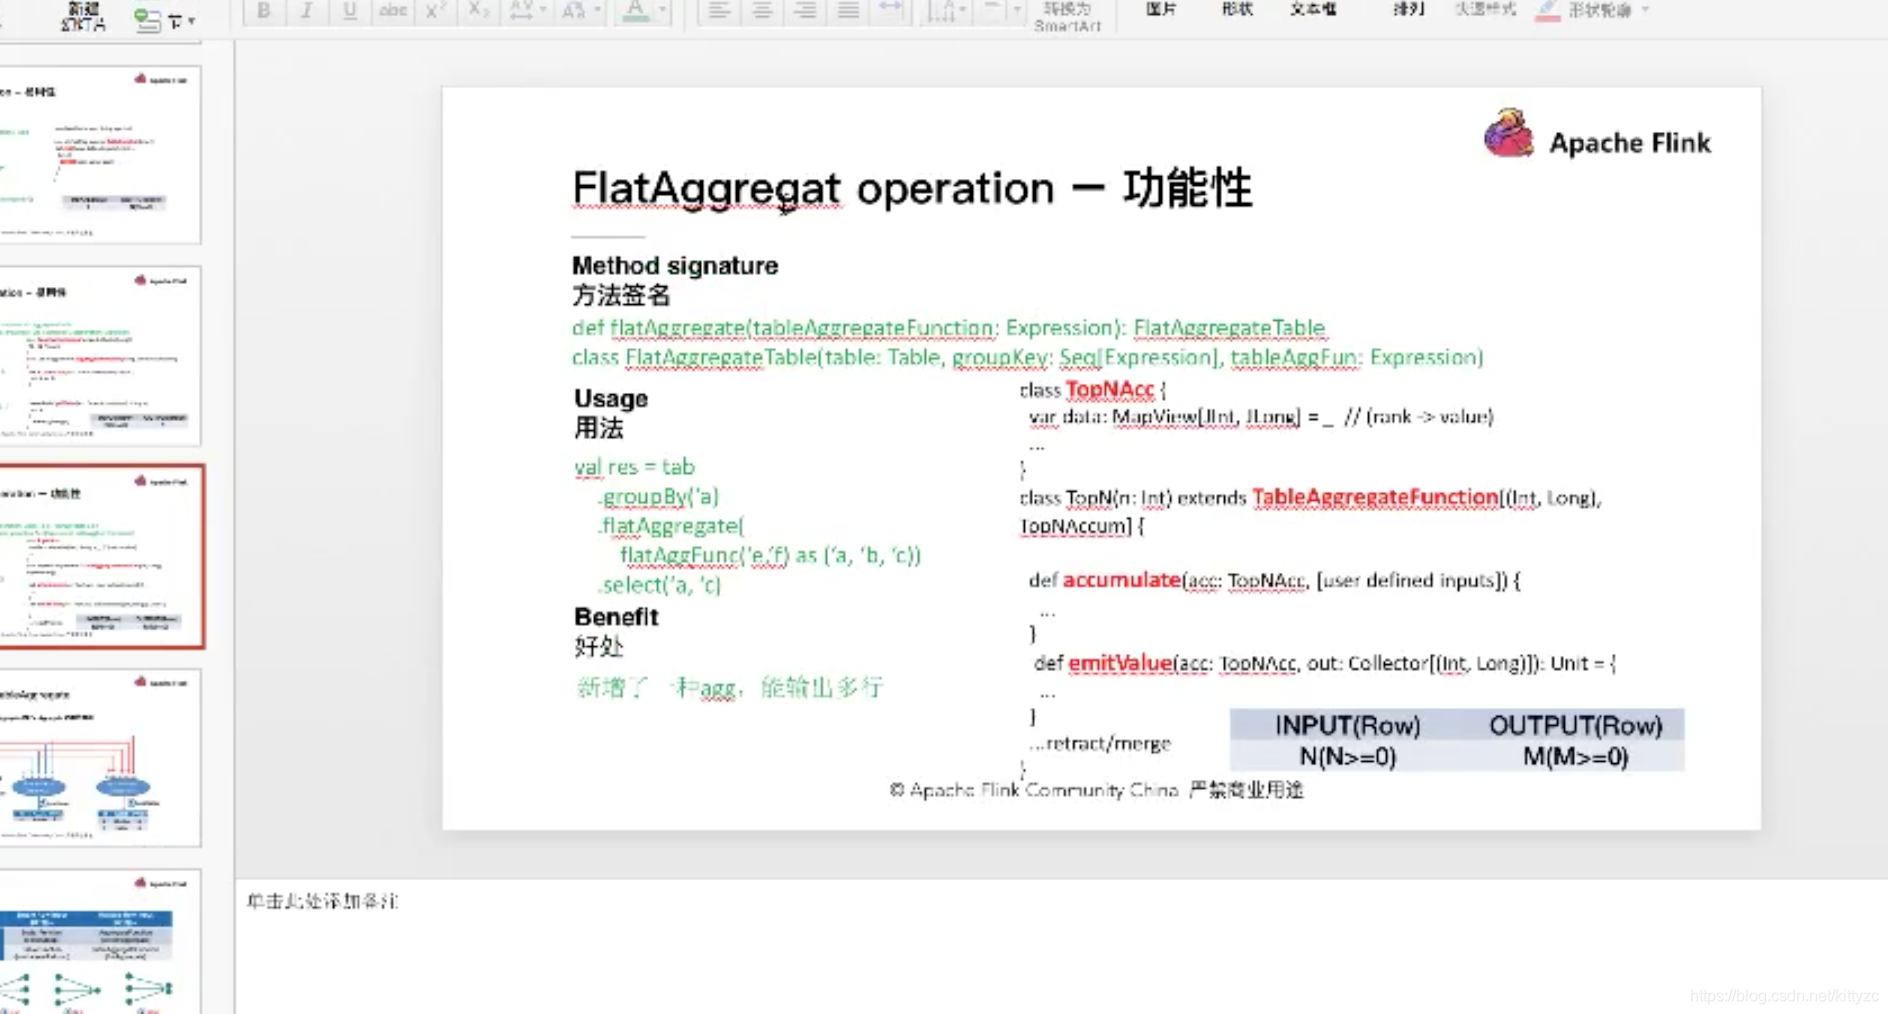Click the red 'accumulate' method name
Viewport: 1888px width, 1014px height.
click(x=1121, y=580)
